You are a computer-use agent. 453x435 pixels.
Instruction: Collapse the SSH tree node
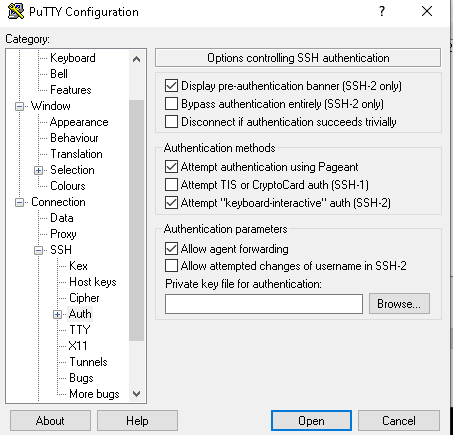pyautogui.click(x=39, y=250)
